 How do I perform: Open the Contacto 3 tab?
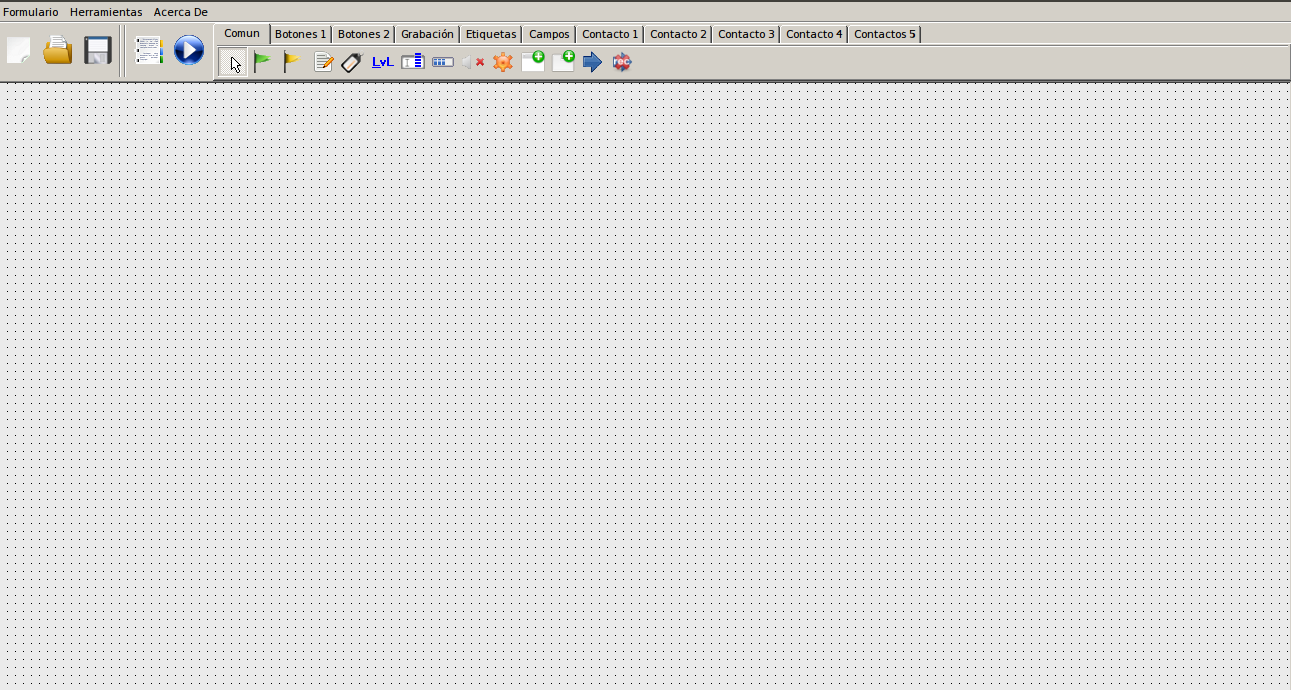[x=746, y=34]
